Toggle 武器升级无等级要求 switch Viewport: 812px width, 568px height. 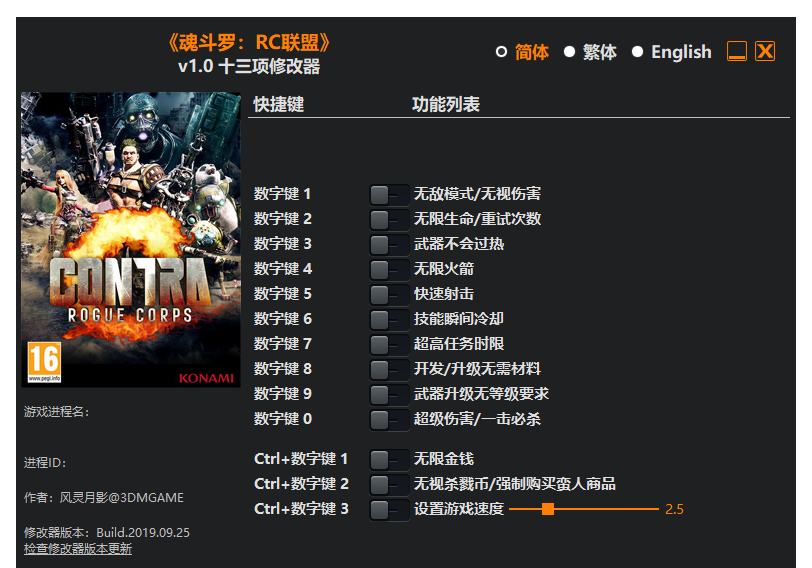[389, 395]
